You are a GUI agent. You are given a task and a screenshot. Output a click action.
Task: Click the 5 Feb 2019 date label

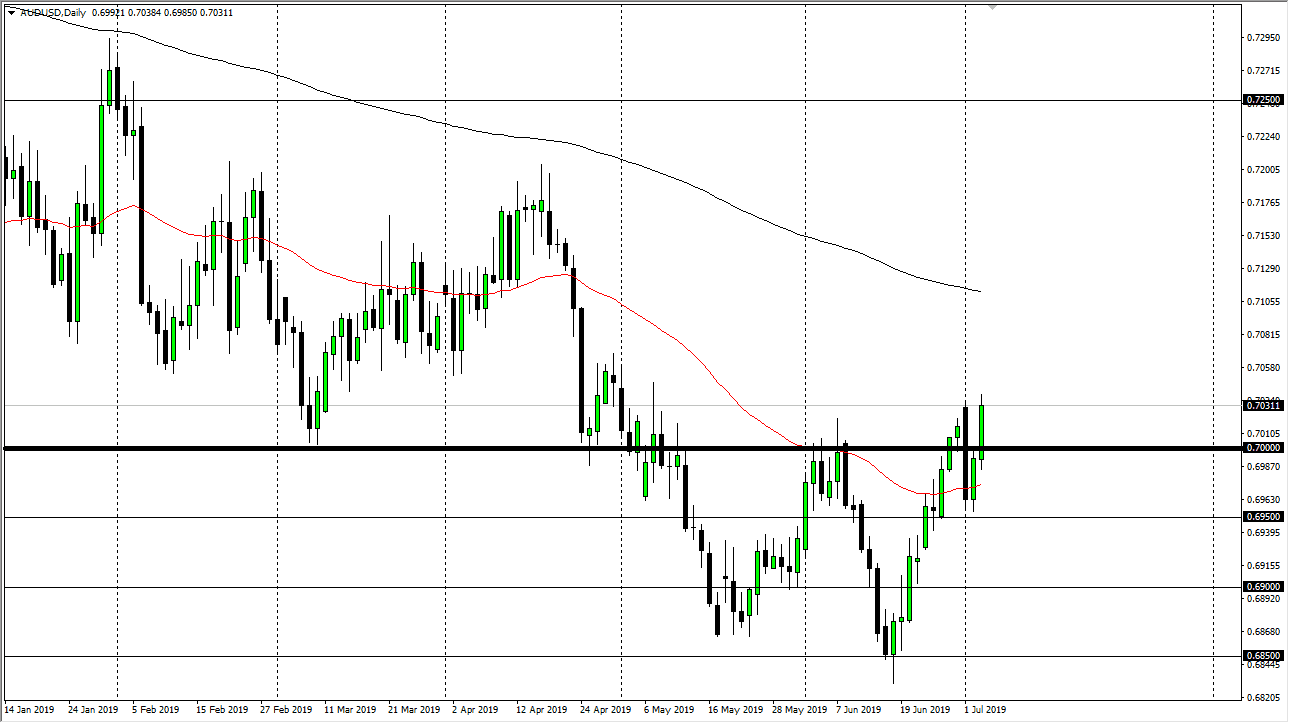160,710
